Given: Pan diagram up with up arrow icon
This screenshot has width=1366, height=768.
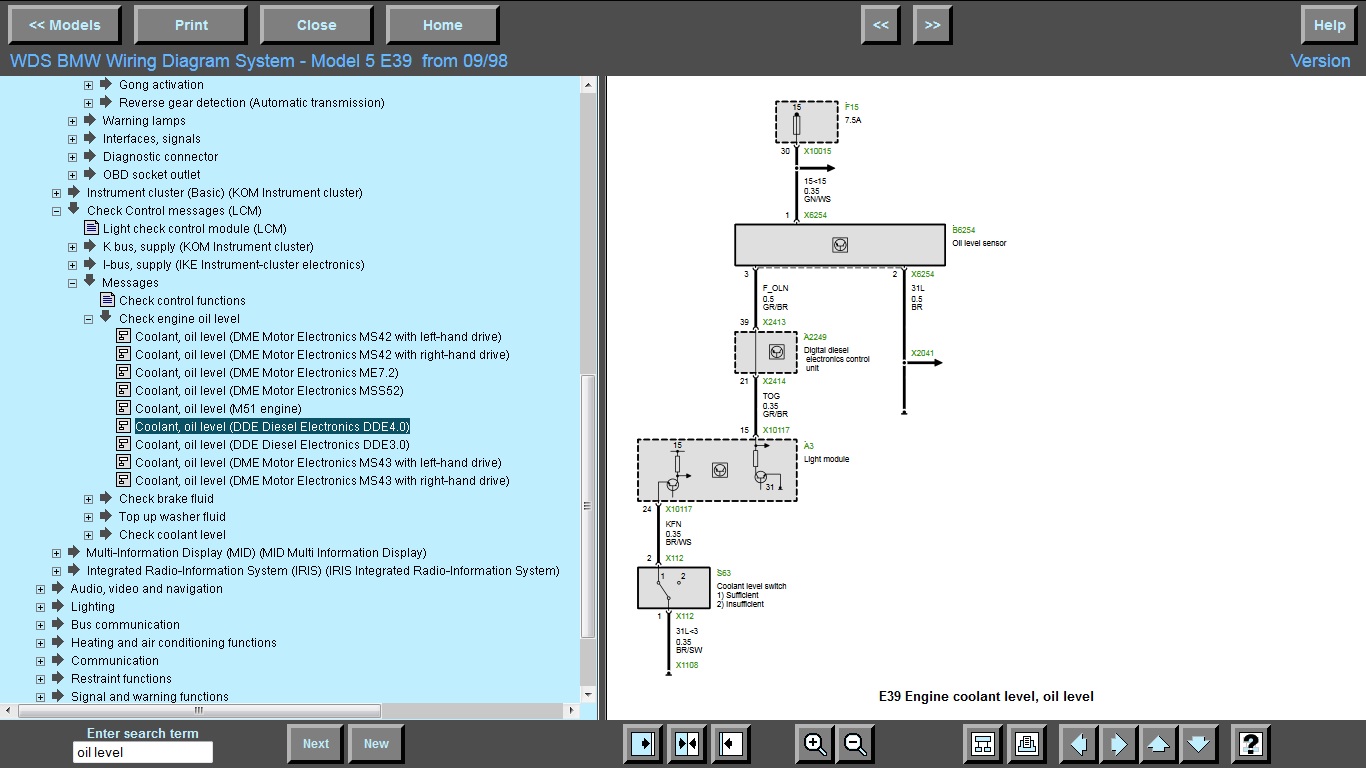Looking at the screenshot, I should [1158, 744].
